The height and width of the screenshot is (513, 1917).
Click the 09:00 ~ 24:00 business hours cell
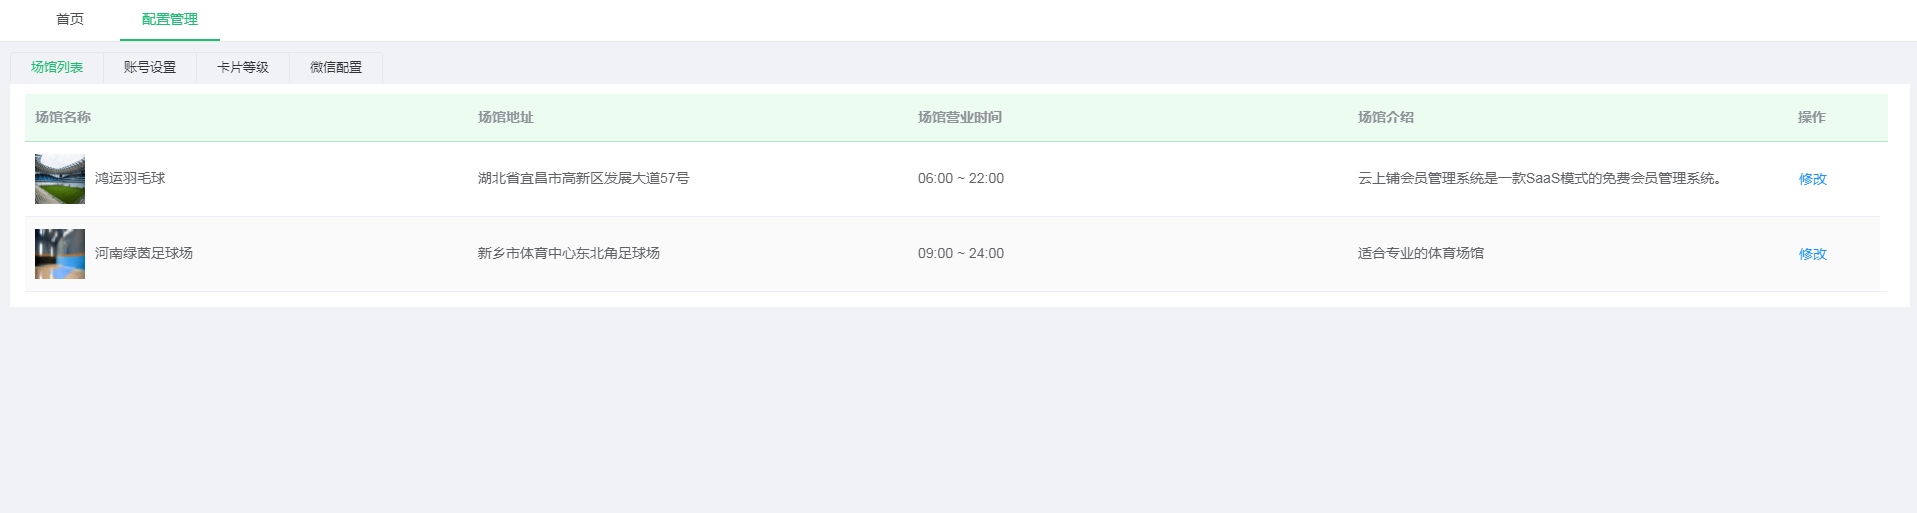coord(961,253)
